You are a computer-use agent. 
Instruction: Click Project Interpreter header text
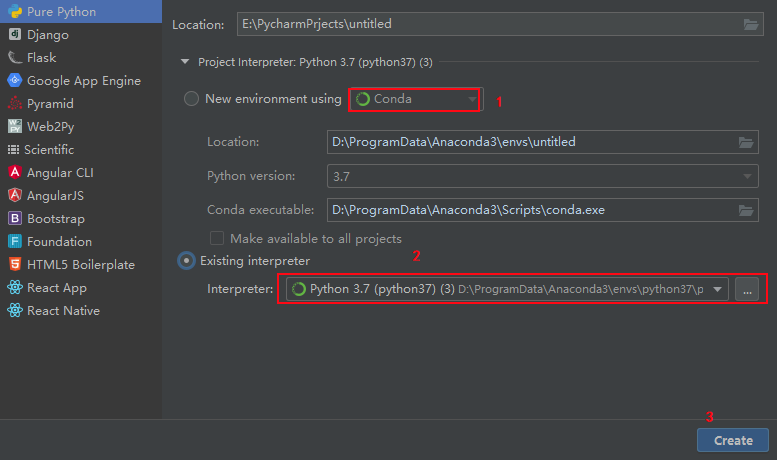click(315, 62)
